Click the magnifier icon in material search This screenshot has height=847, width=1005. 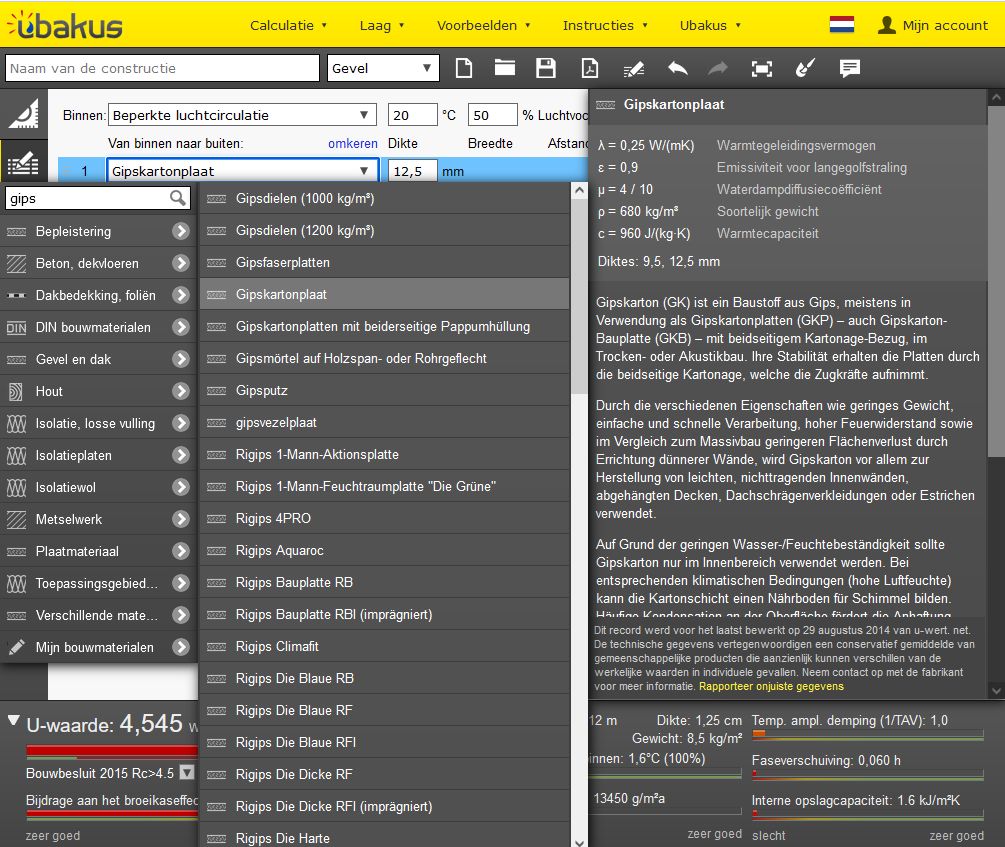[x=178, y=198]
